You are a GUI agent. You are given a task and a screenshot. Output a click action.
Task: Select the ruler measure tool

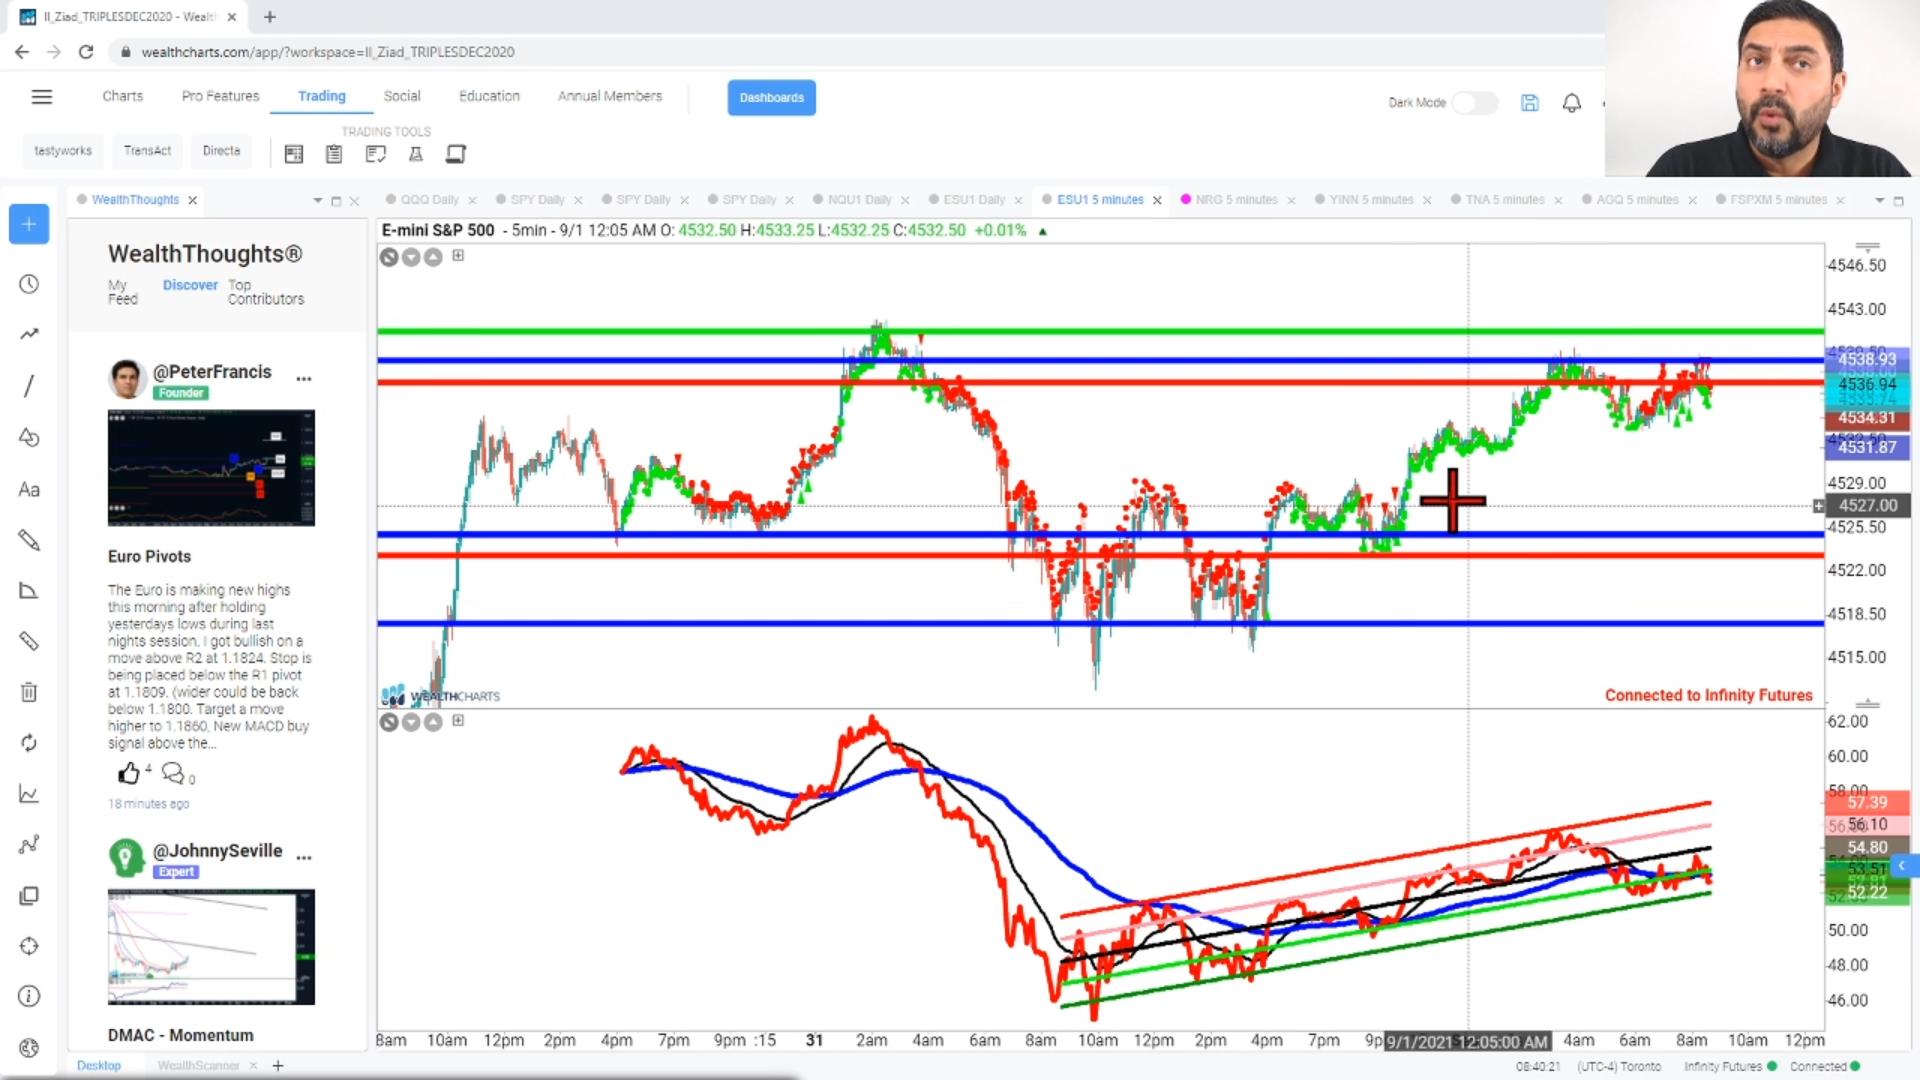(29, 640)
